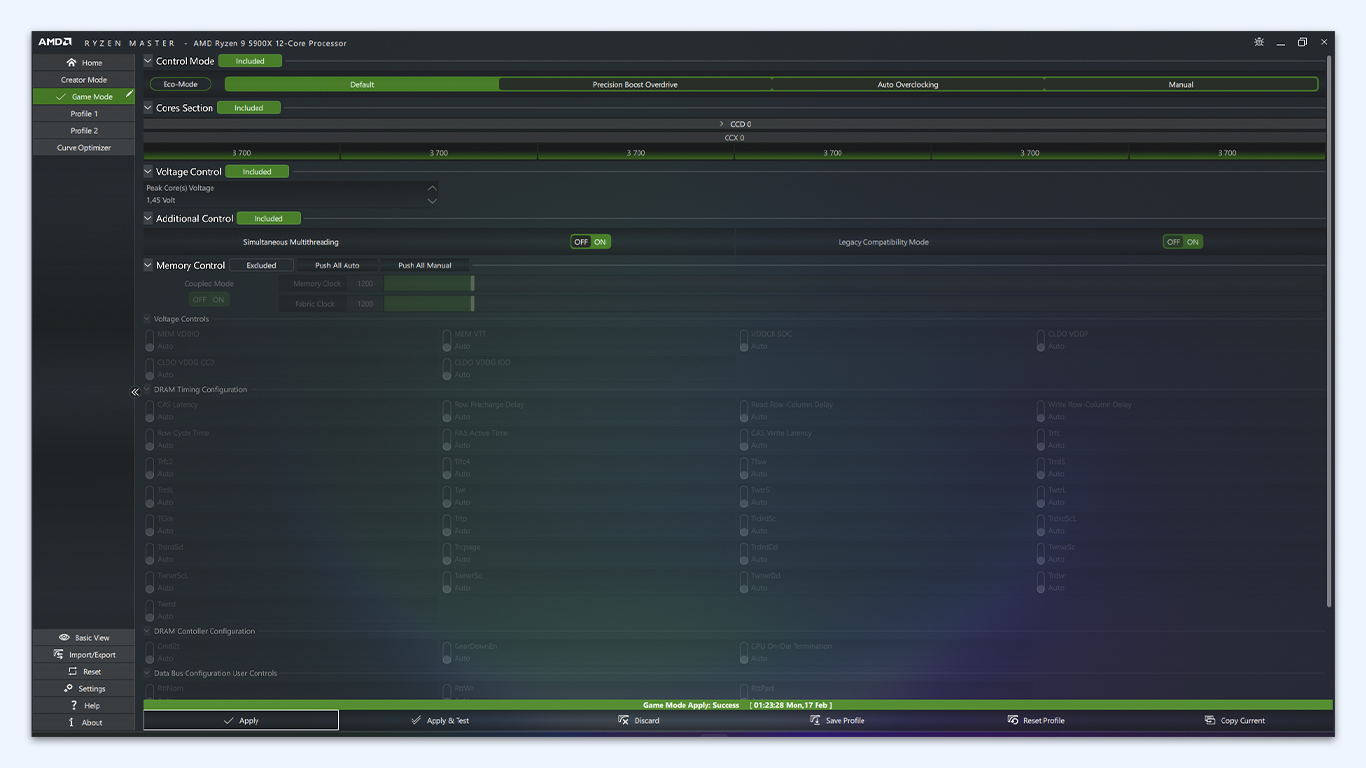Click the Reset icon in the sidebar
Viewport: 1366px width, 768px height.
pos(72,671)
